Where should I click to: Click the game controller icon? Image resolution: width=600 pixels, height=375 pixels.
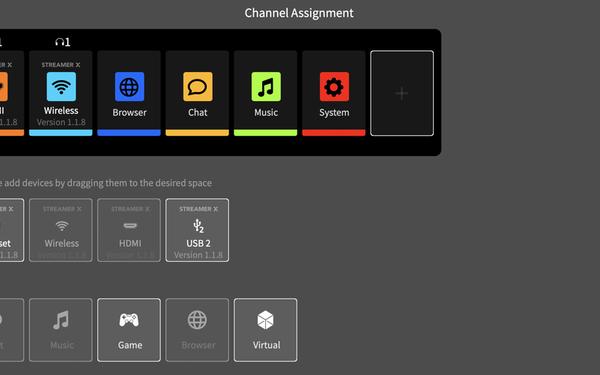pyautogui.click(x=129, y=320)
